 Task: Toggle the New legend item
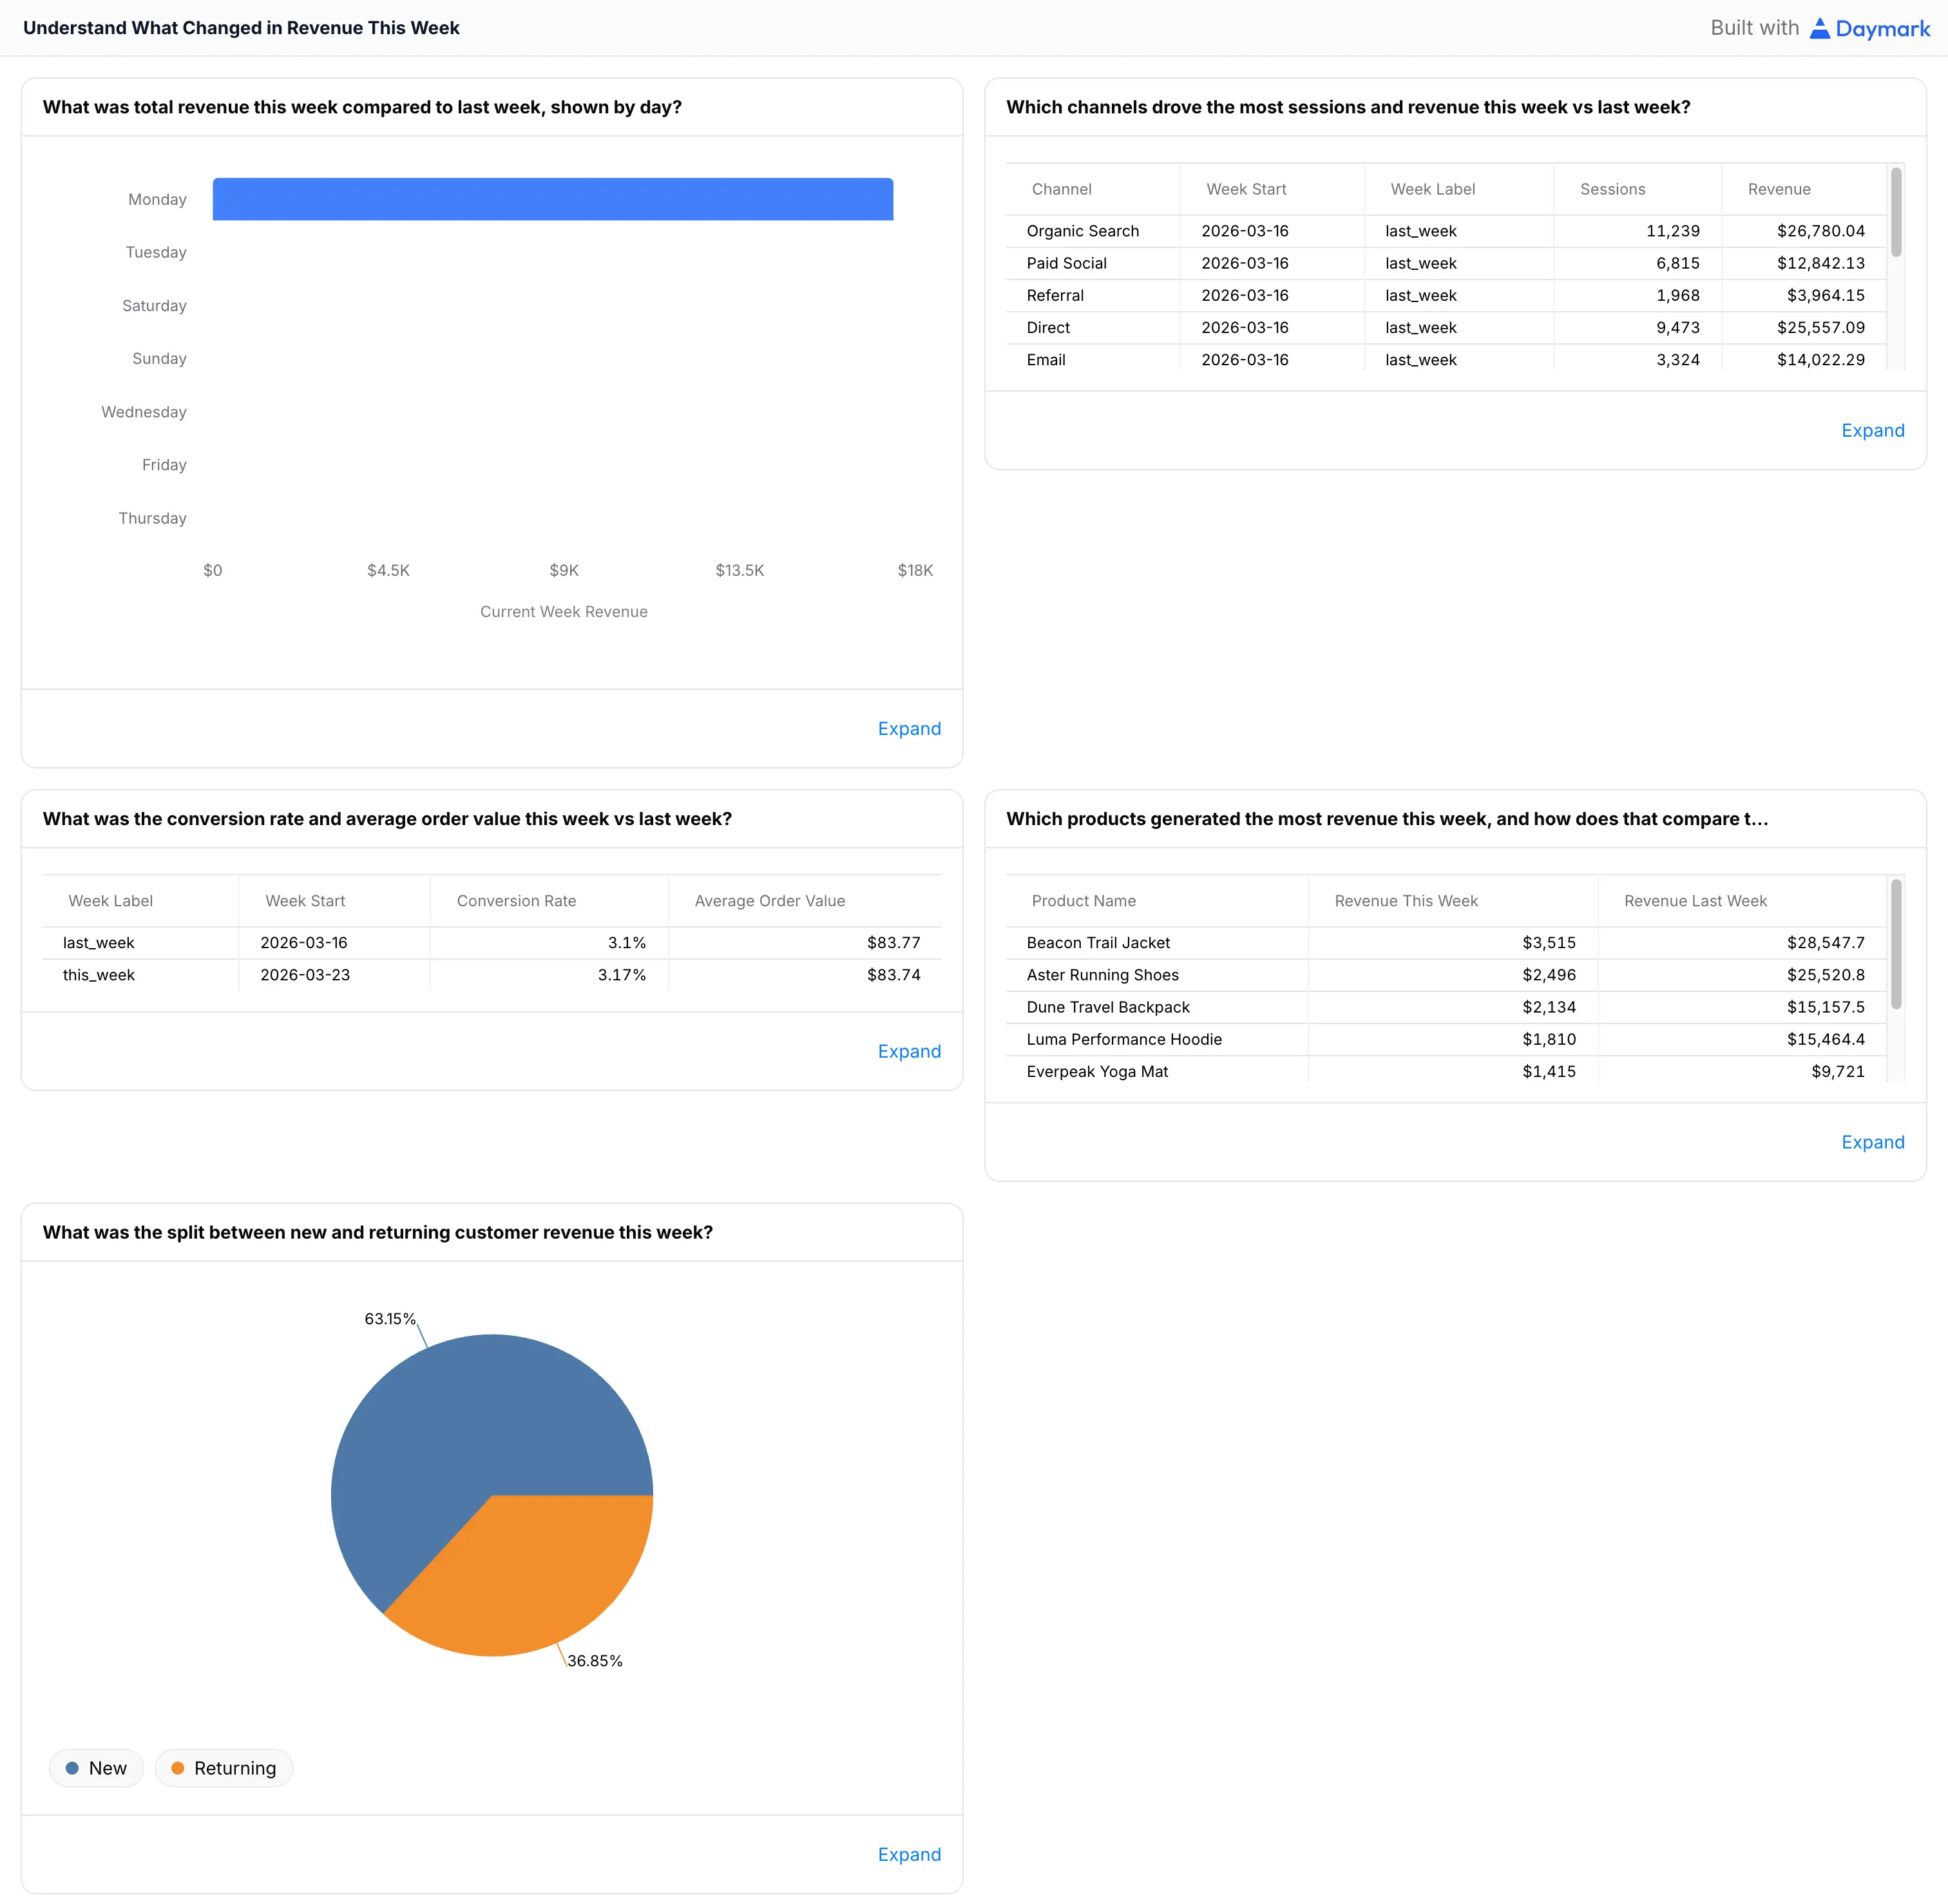(97, 1768)
